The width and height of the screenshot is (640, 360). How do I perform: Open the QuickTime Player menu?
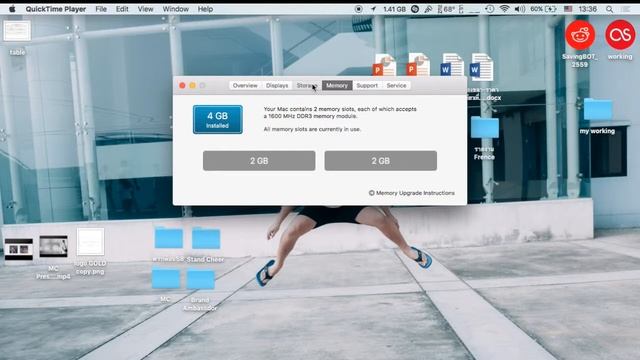[56, 9]
